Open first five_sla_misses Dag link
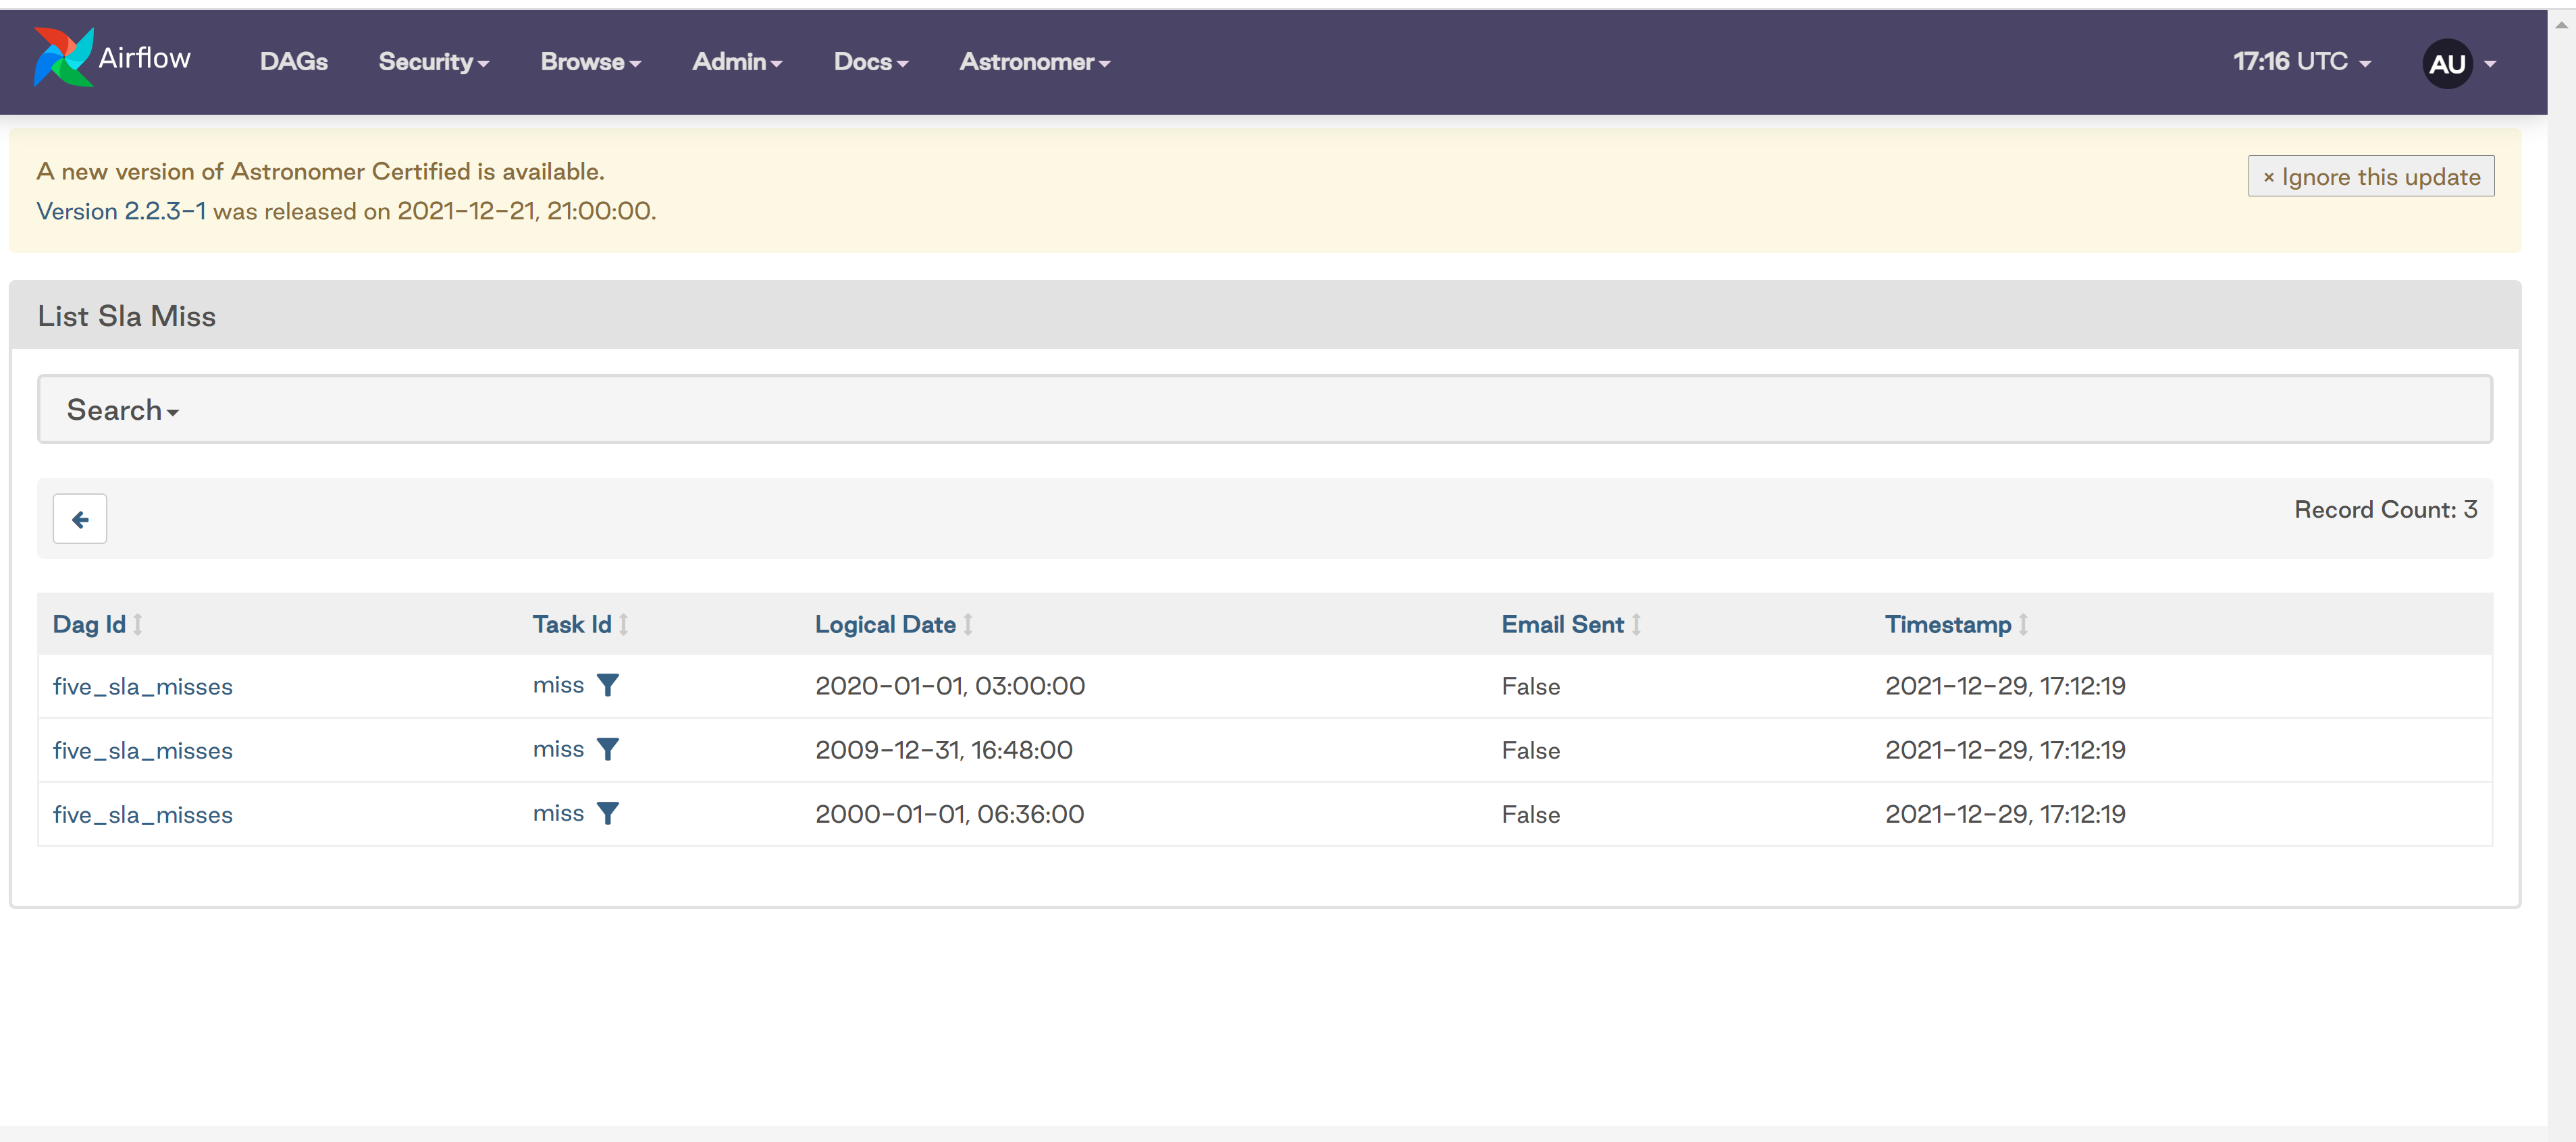Image resolution: width=2576 pixels, height=1142 pixels. tap(142, 686)
